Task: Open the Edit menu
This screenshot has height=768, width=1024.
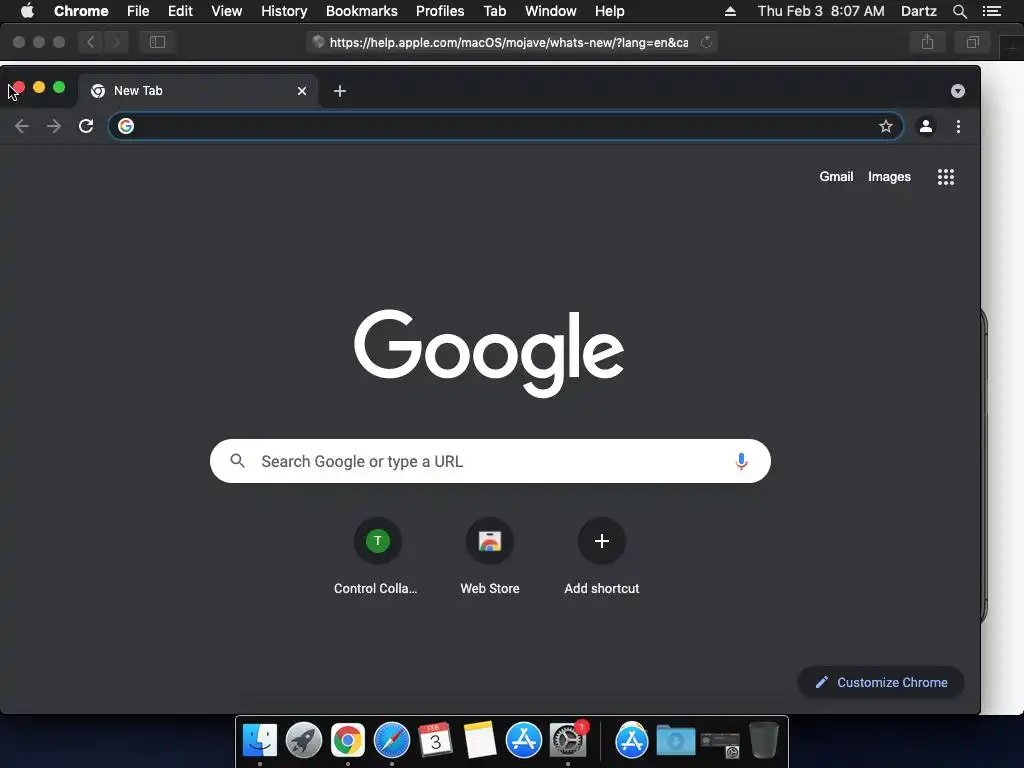Action: [180, 11]
